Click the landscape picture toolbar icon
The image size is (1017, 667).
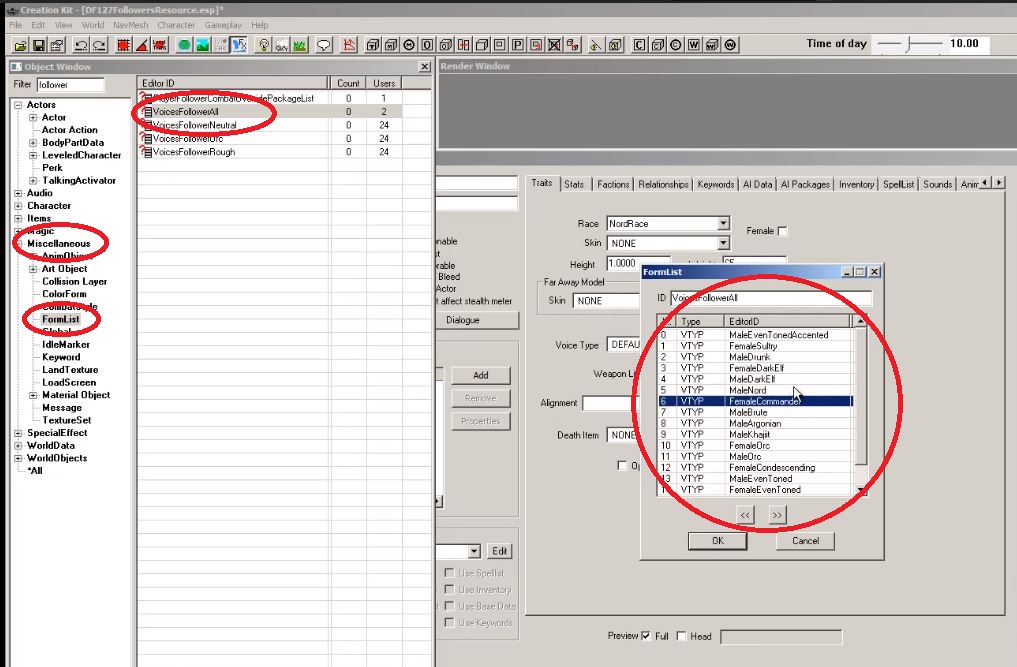tap(203, 45)
